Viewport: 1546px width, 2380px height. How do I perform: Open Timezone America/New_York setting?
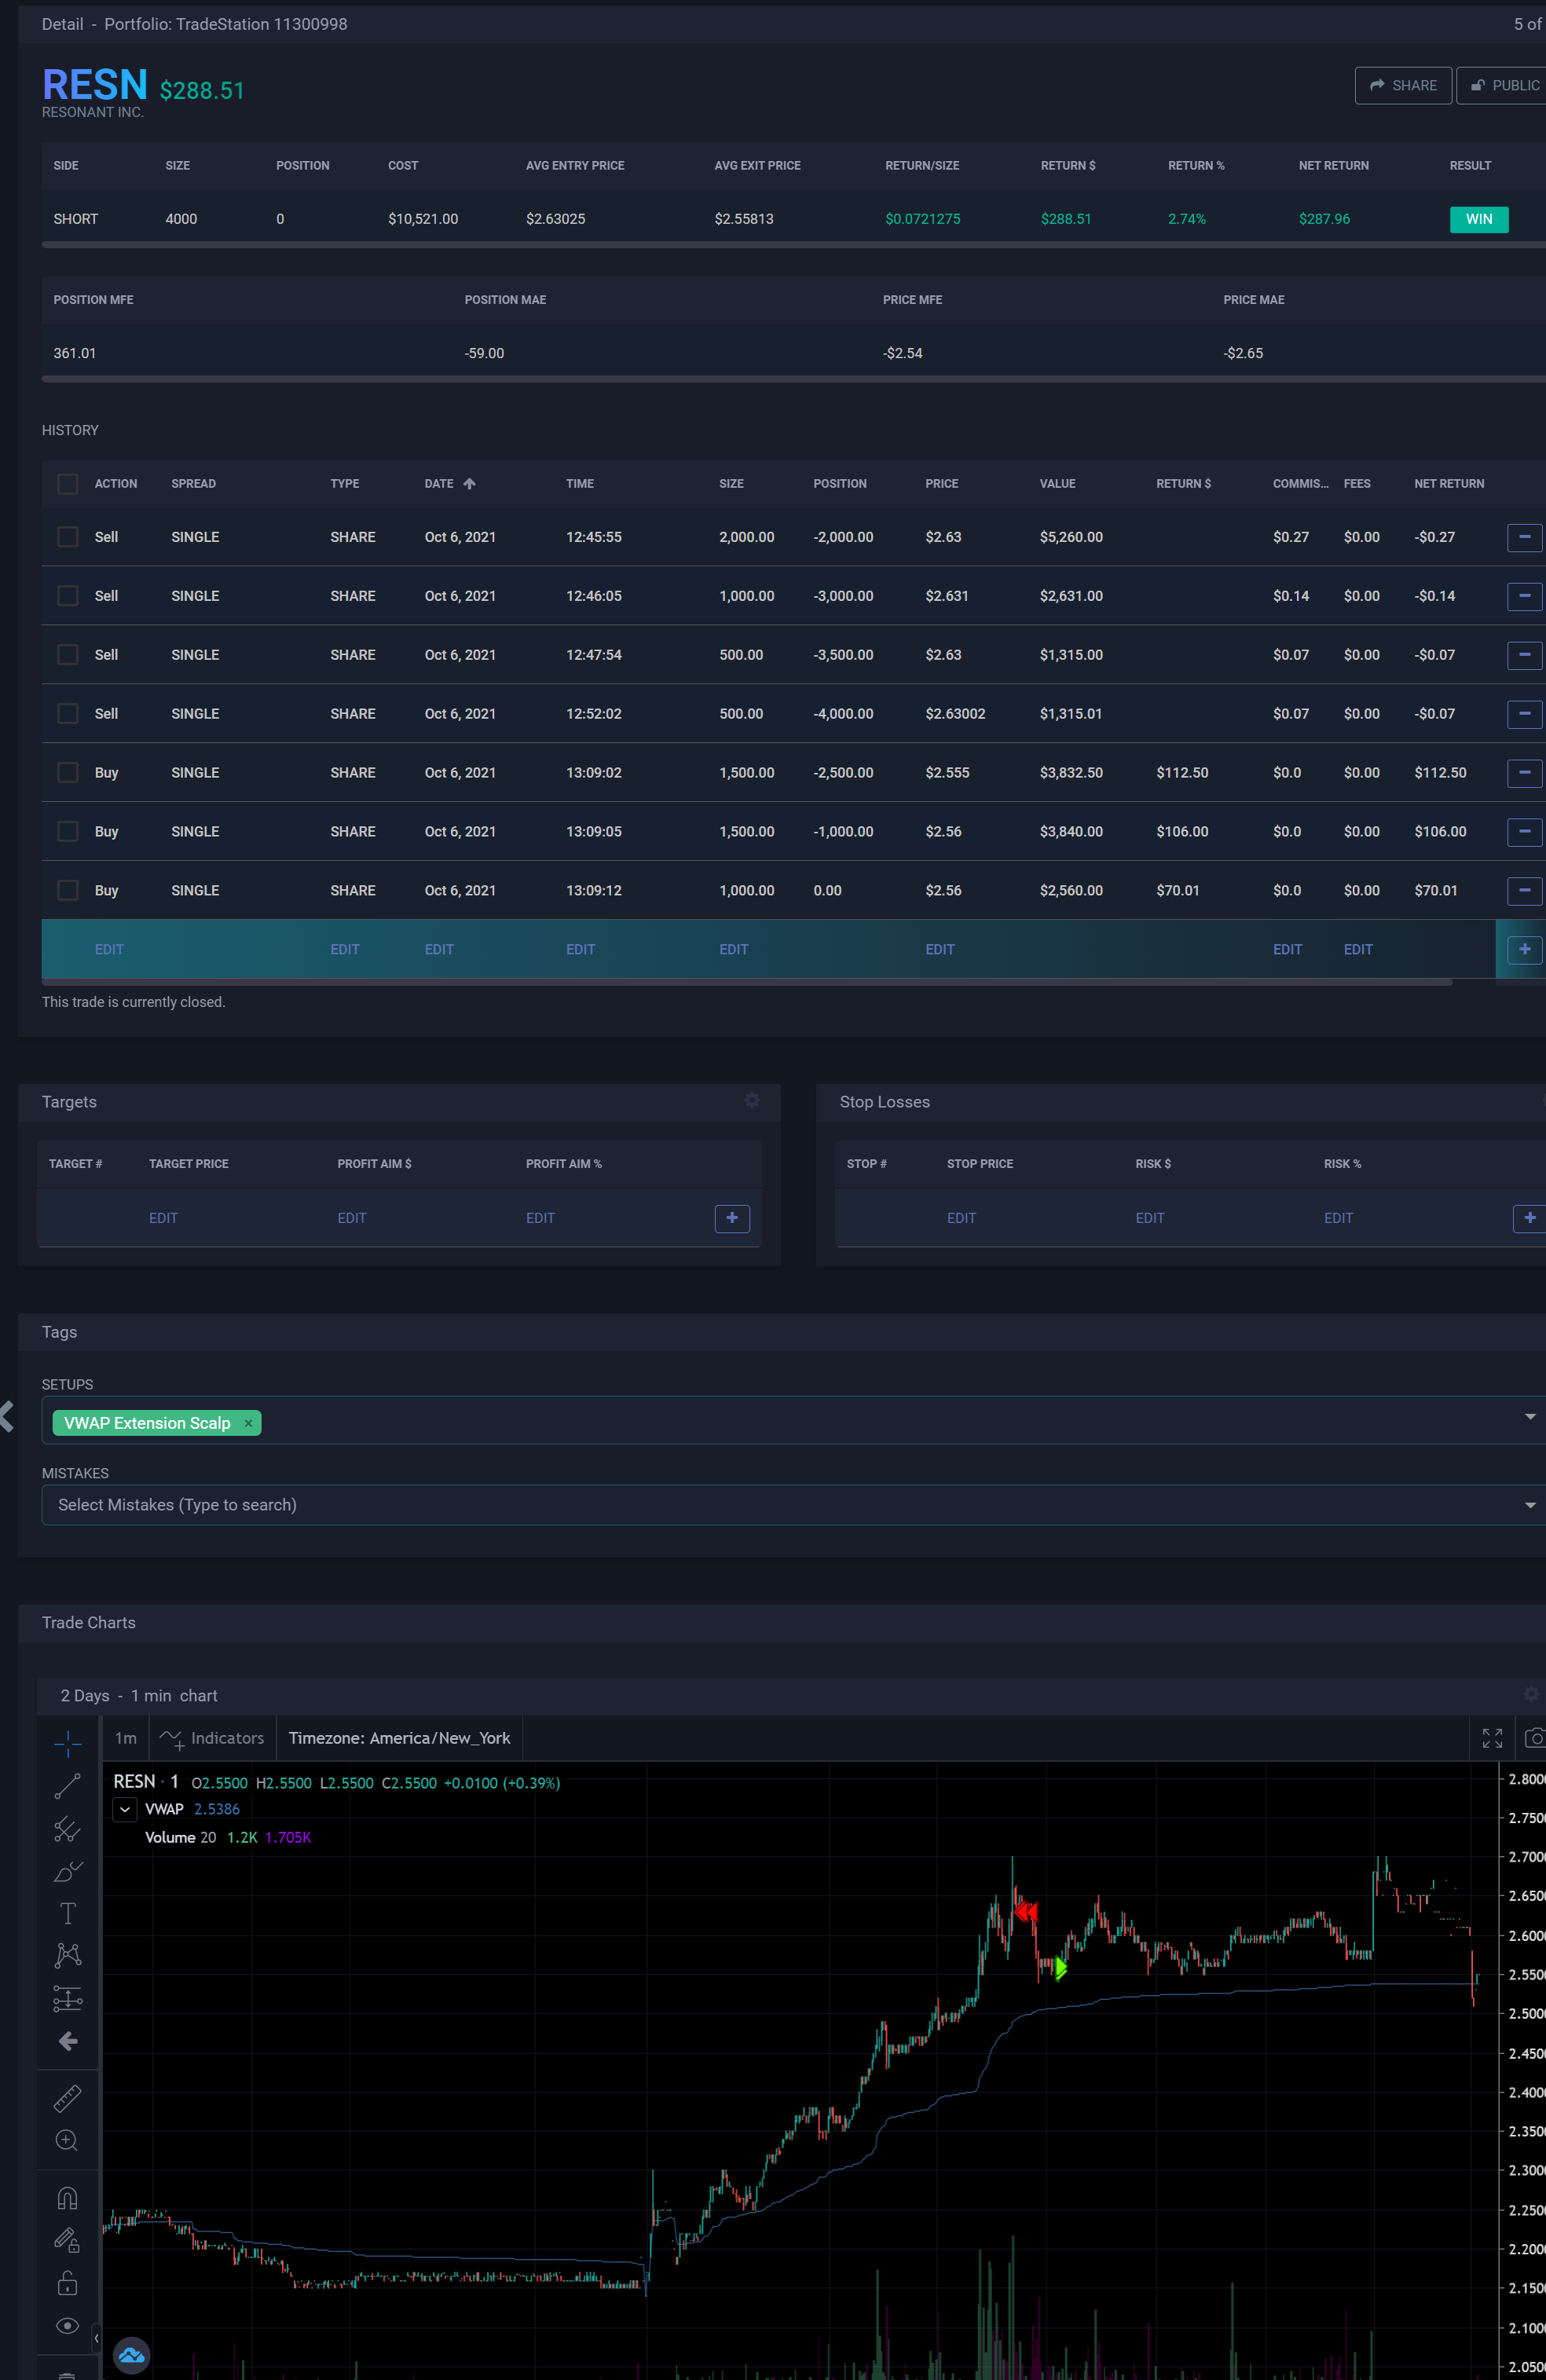[x=399, y=1738]
